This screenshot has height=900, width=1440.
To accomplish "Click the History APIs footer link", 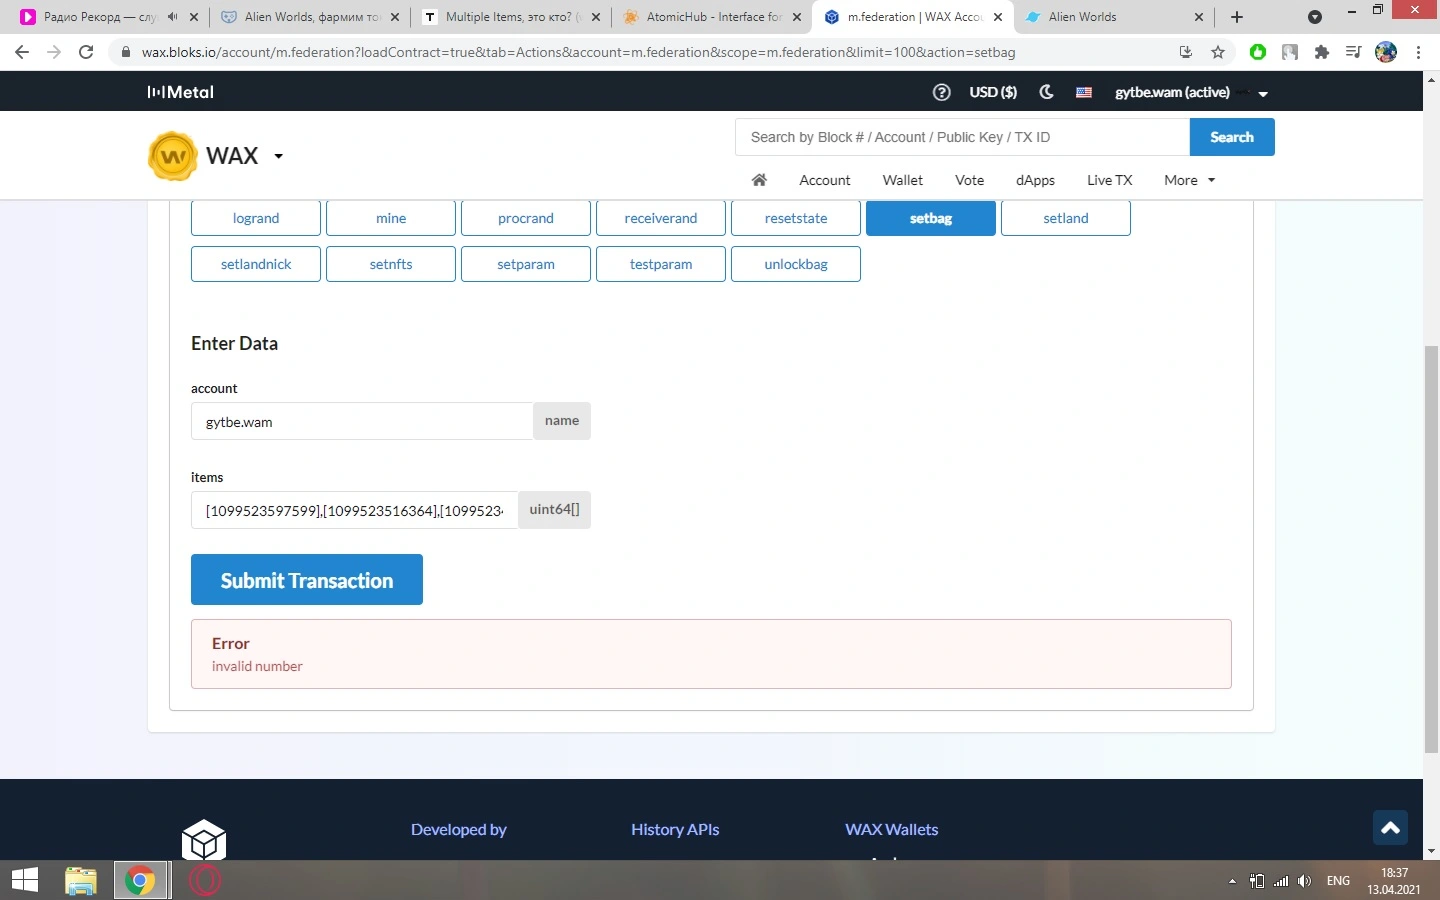I will tap(675, 829).
